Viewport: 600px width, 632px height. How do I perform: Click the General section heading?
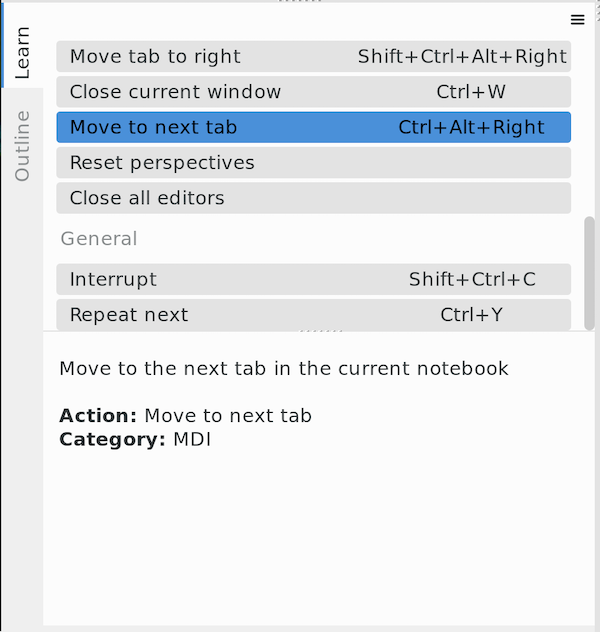(x=99, y=238)
